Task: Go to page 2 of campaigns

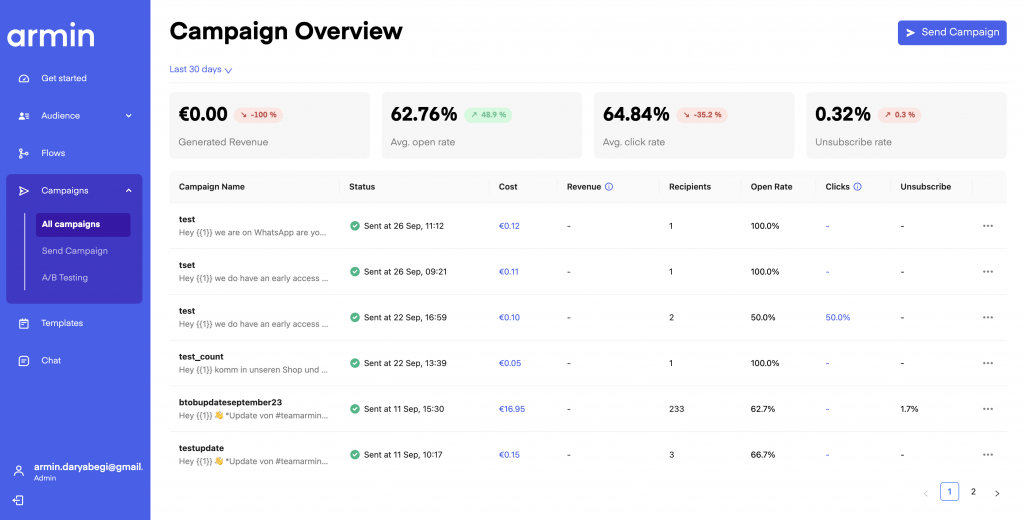Action: 973,492
